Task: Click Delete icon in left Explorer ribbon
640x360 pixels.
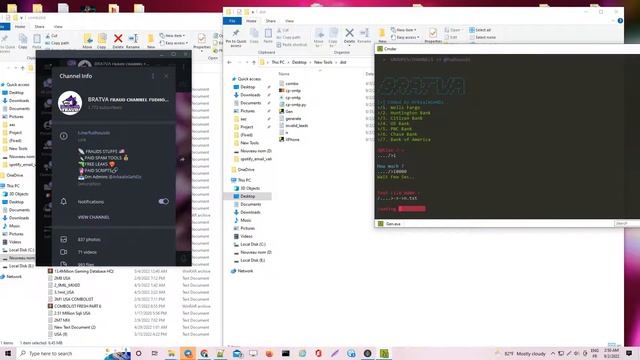Action: pyautogui.click(x=118, y=39)
